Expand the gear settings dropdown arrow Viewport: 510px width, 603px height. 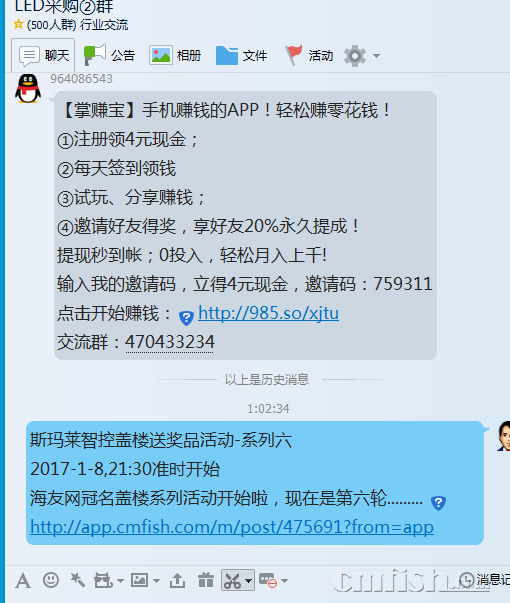pos(377,56)
